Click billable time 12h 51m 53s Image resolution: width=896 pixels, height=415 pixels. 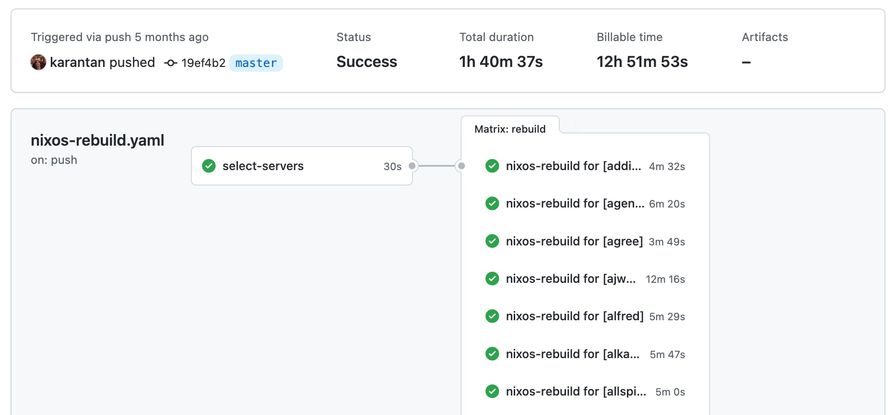642,62
